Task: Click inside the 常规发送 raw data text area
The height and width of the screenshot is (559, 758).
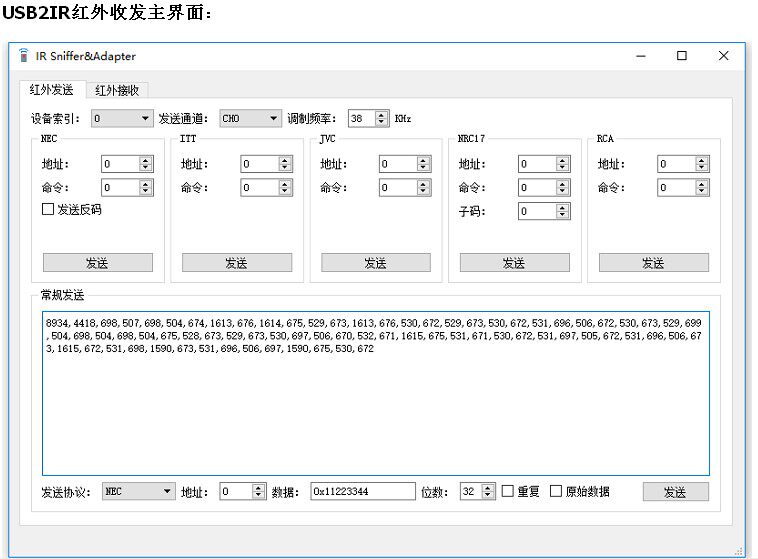Action: (x=376, y=394)
